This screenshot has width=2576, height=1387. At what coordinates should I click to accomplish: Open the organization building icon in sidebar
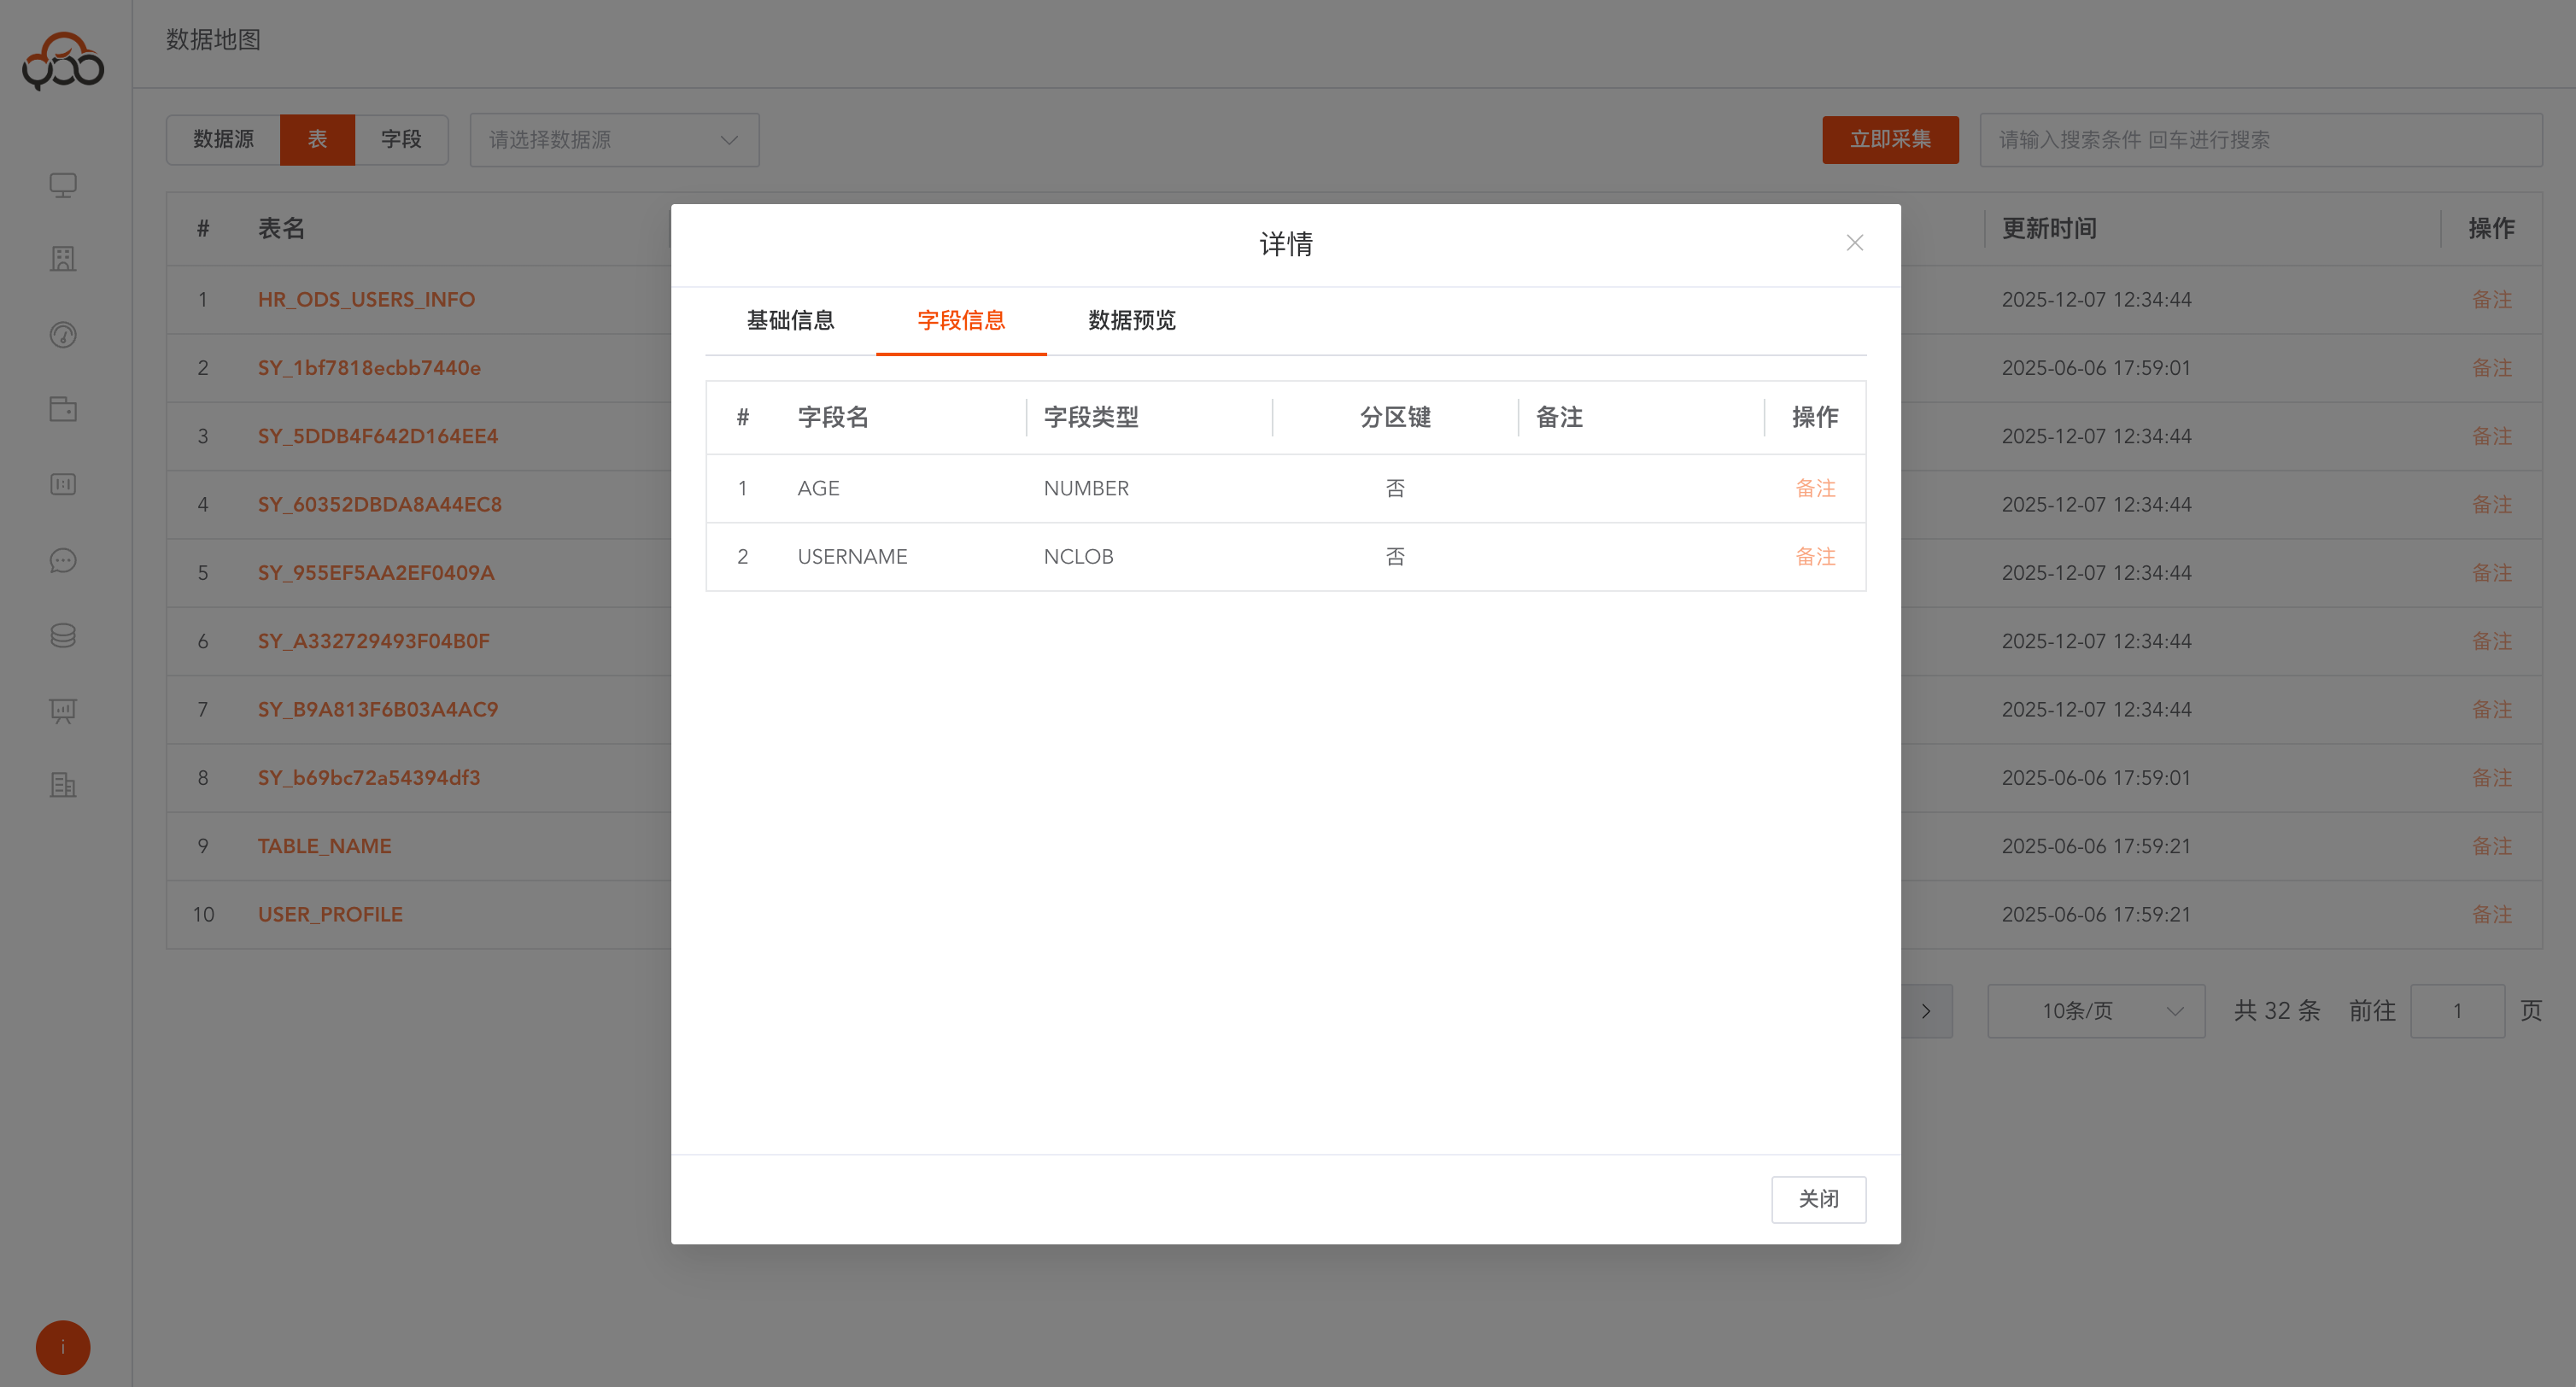click(62, 259)
